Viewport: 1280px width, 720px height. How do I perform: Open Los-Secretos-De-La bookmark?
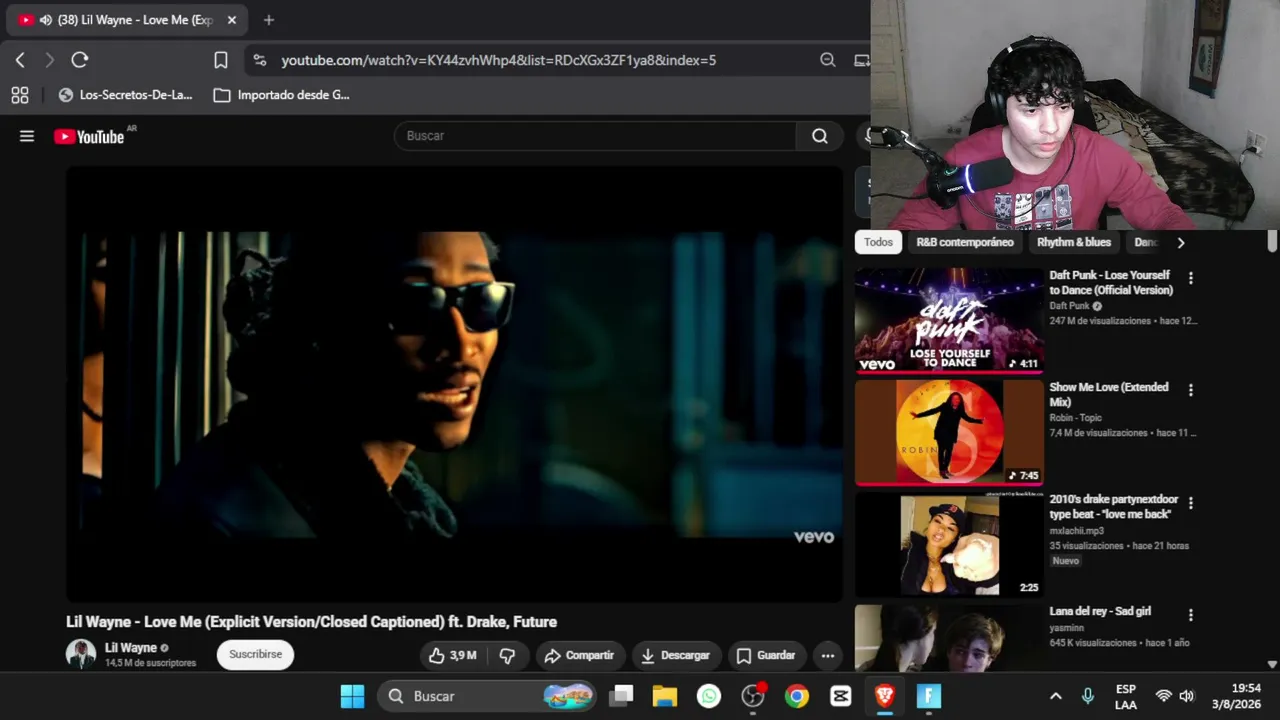125,95
